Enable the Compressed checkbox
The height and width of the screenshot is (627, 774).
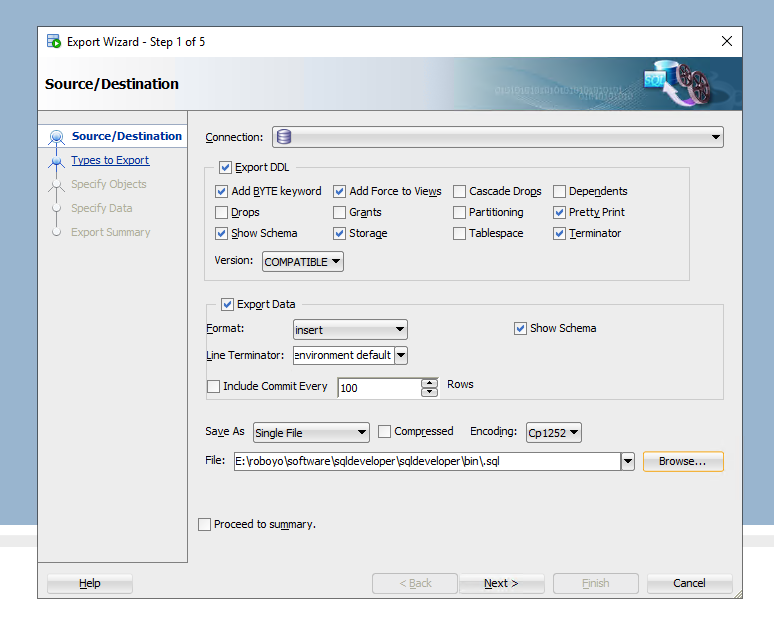384,431
